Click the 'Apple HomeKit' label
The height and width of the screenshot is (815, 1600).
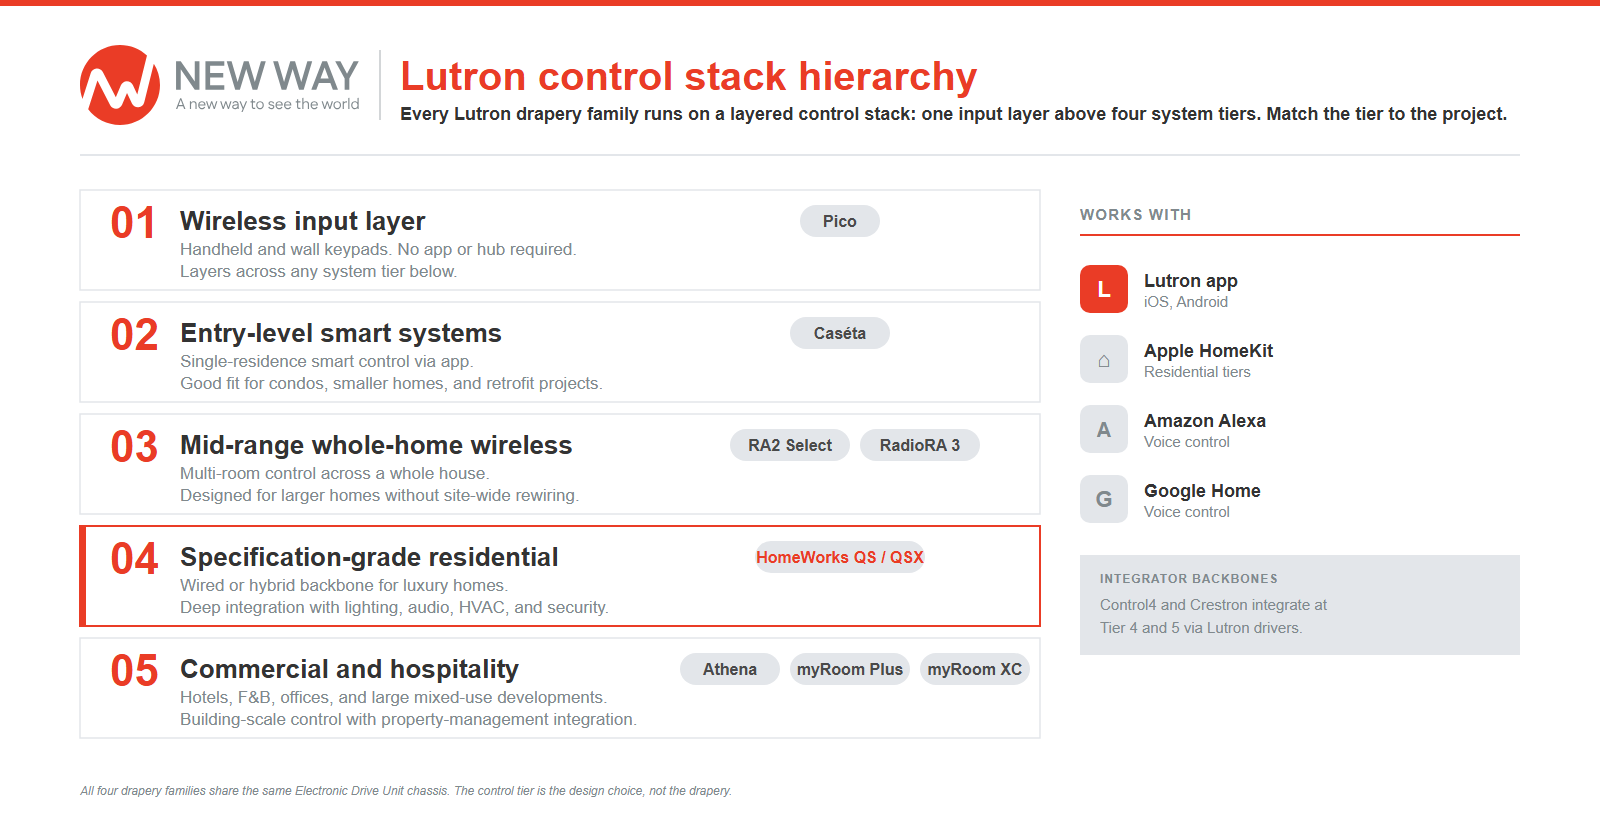coord(1208,351)
